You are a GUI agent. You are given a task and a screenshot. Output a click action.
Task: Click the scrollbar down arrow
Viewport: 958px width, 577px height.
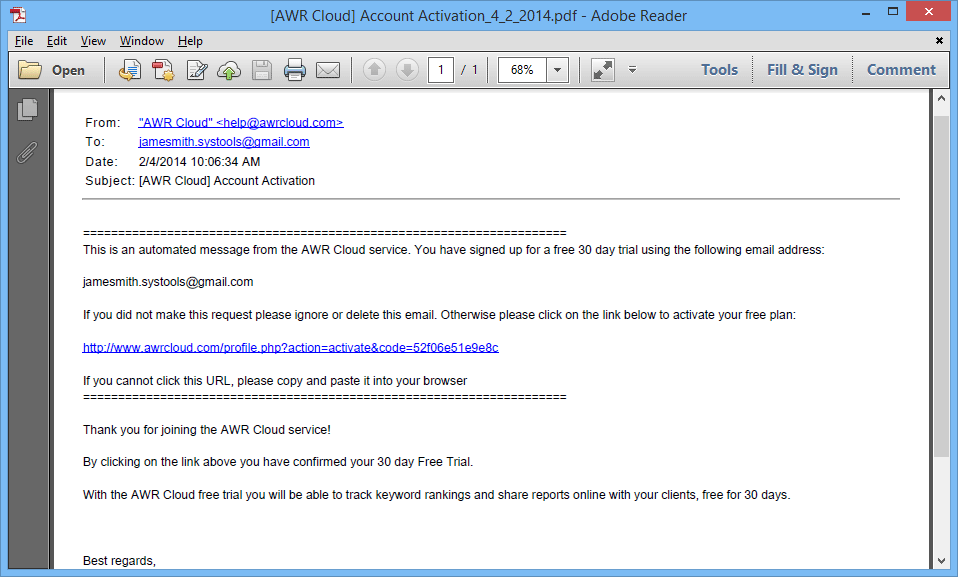(941, 560)
